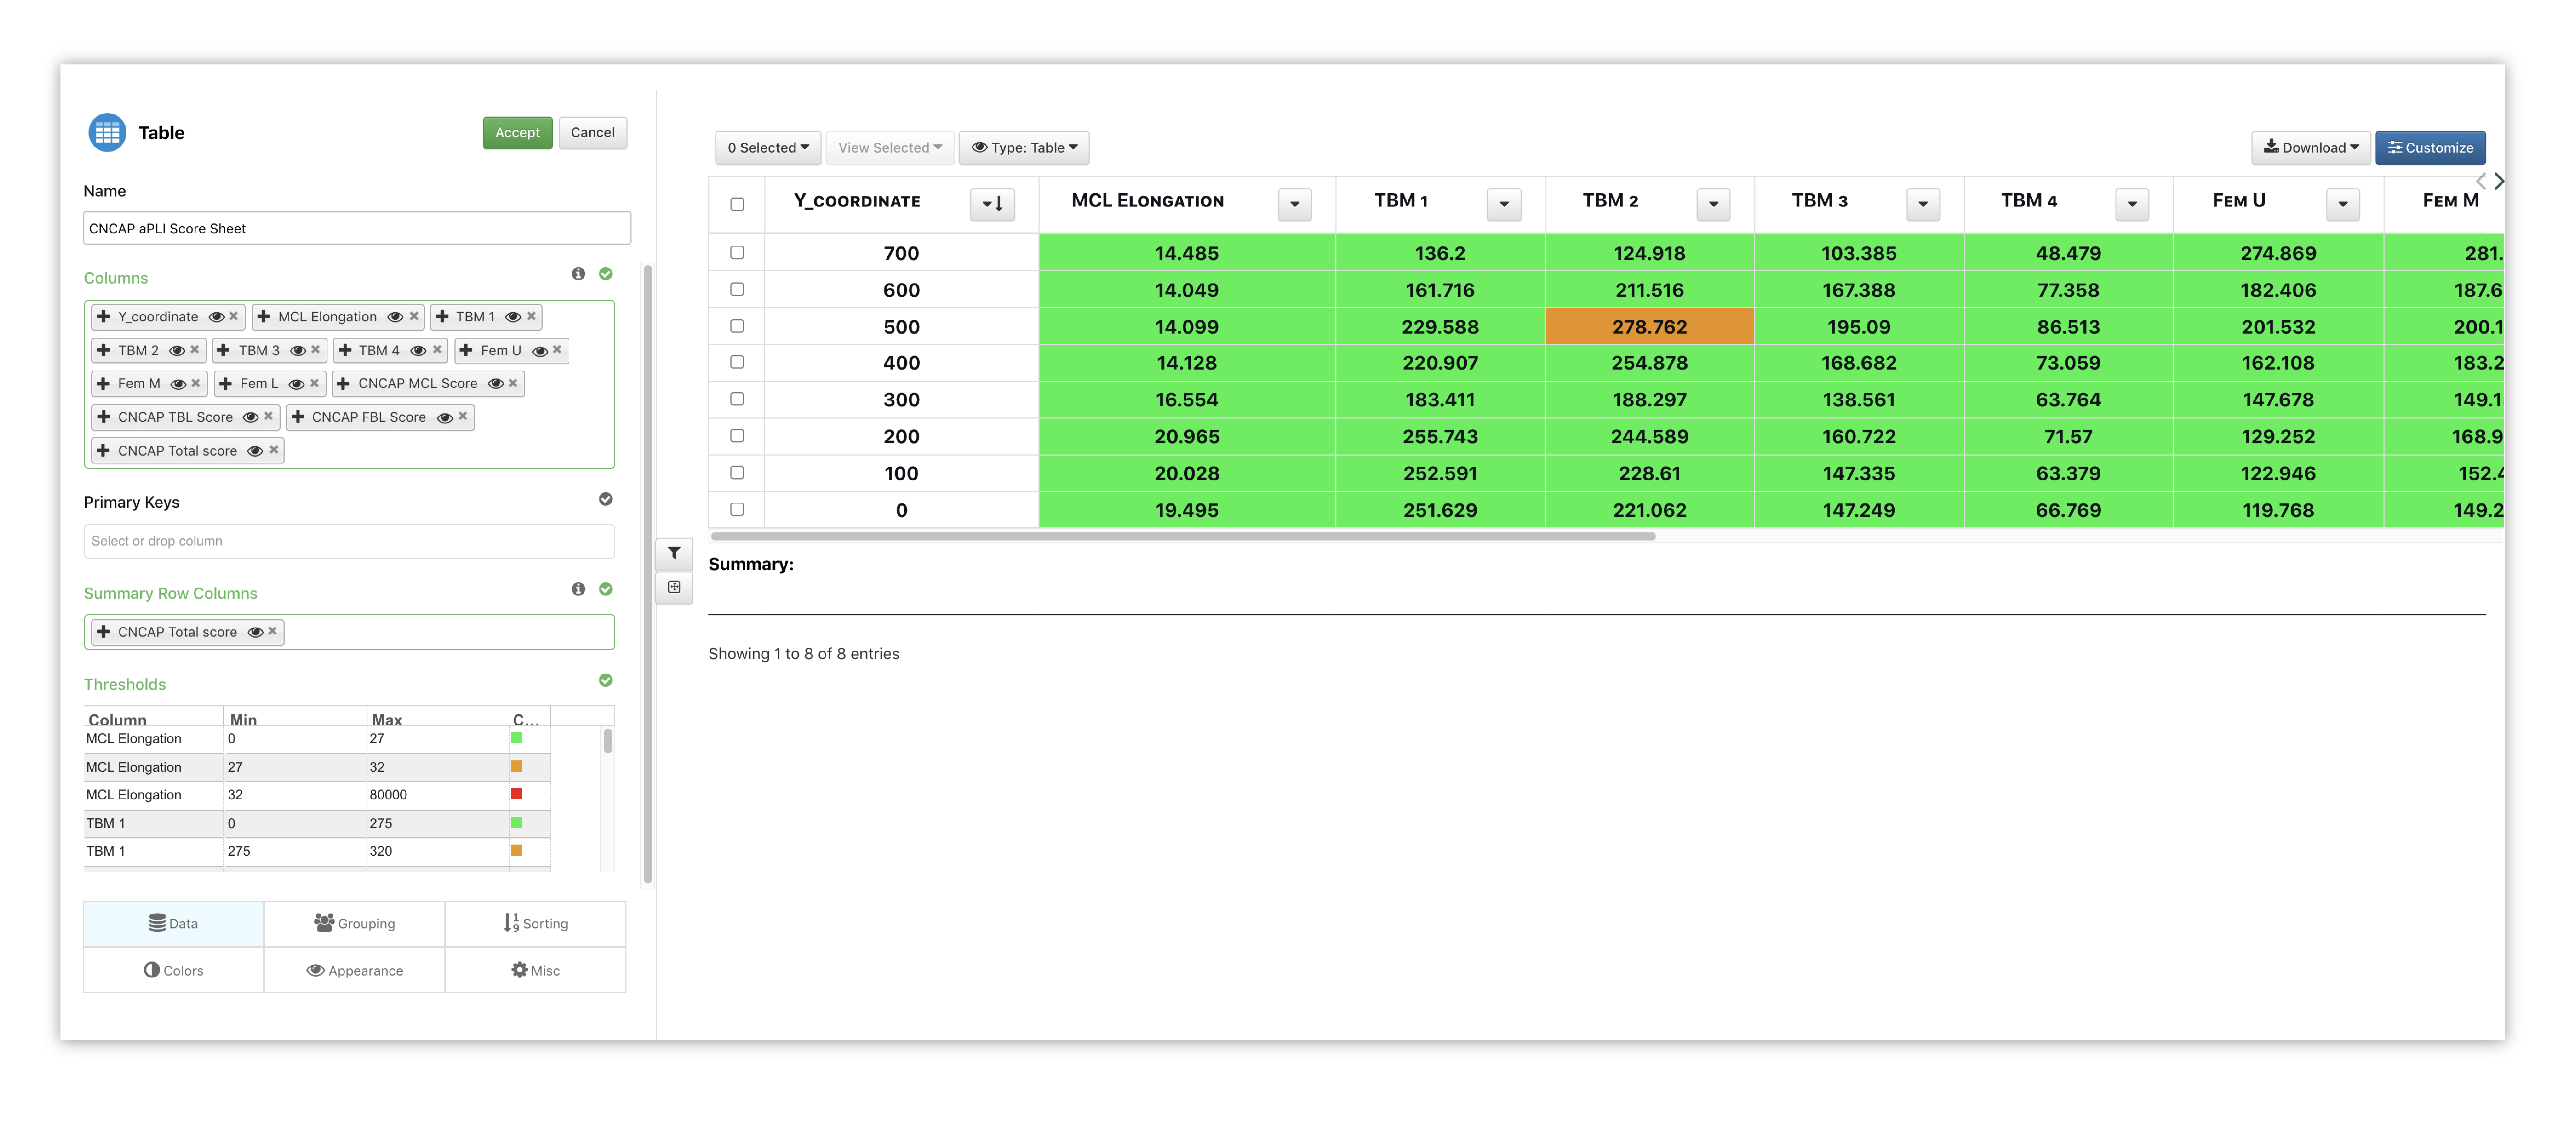Click the Customize button
The image size is (2576, 1122).
click(x=2430, y=148)
